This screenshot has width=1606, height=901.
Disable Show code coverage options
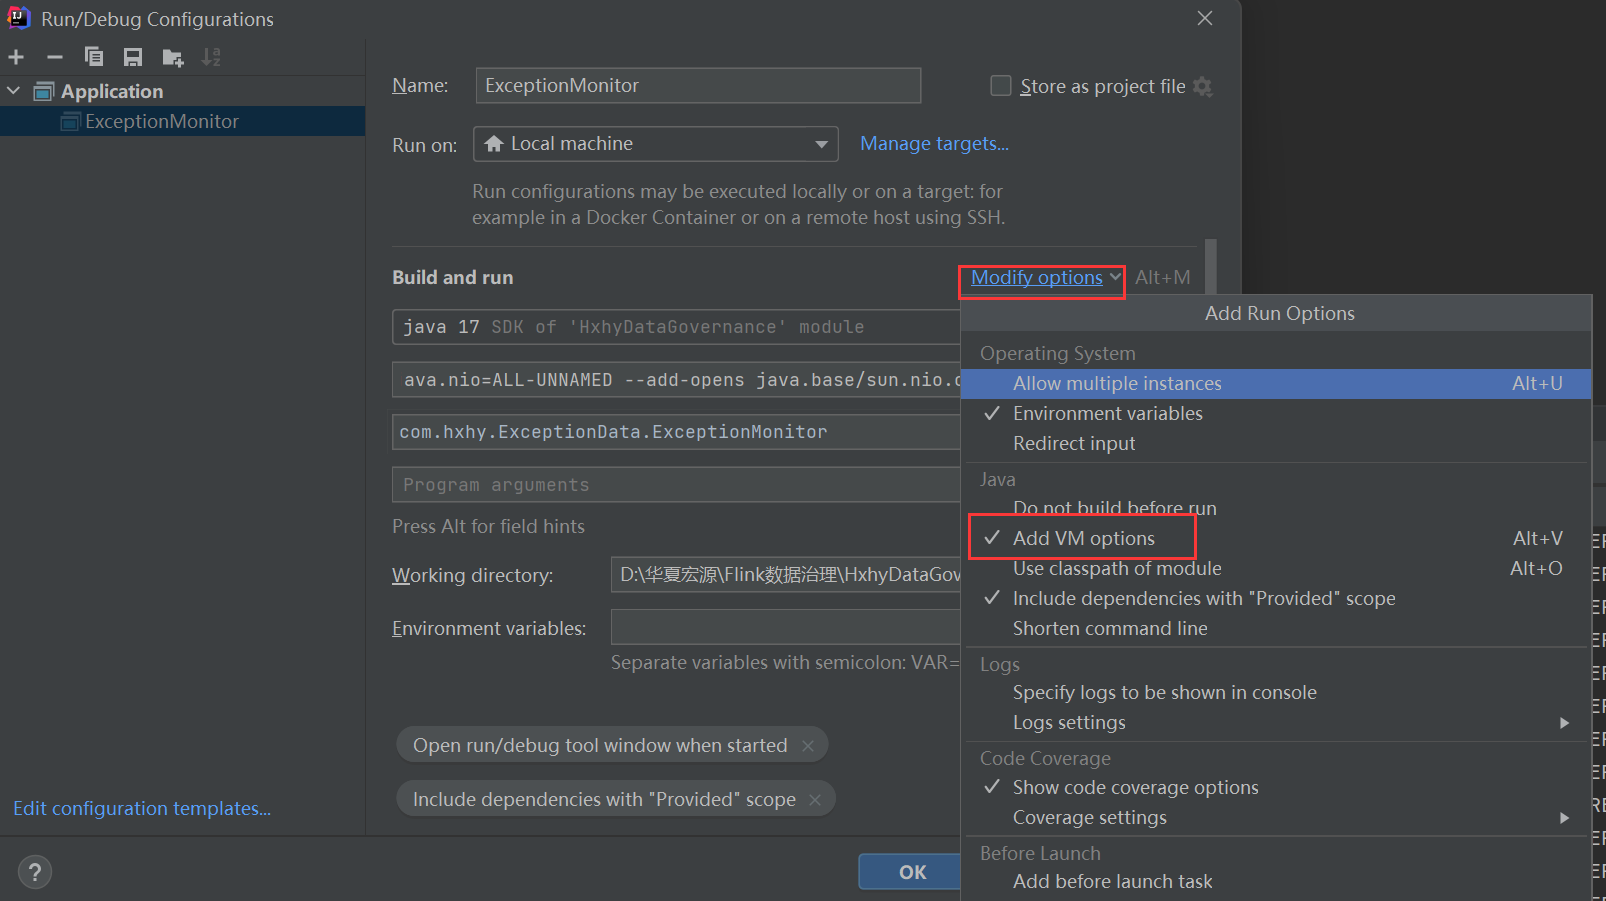1136,787
